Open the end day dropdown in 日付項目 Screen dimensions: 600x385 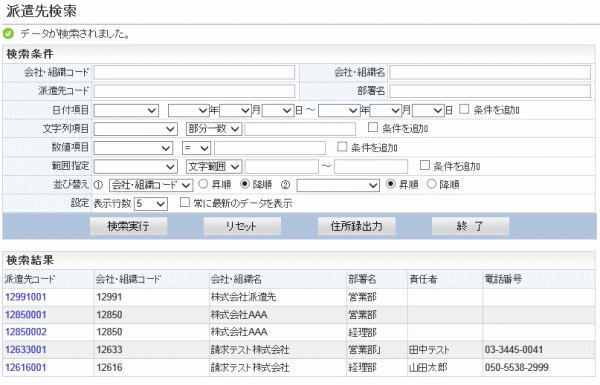429,111
